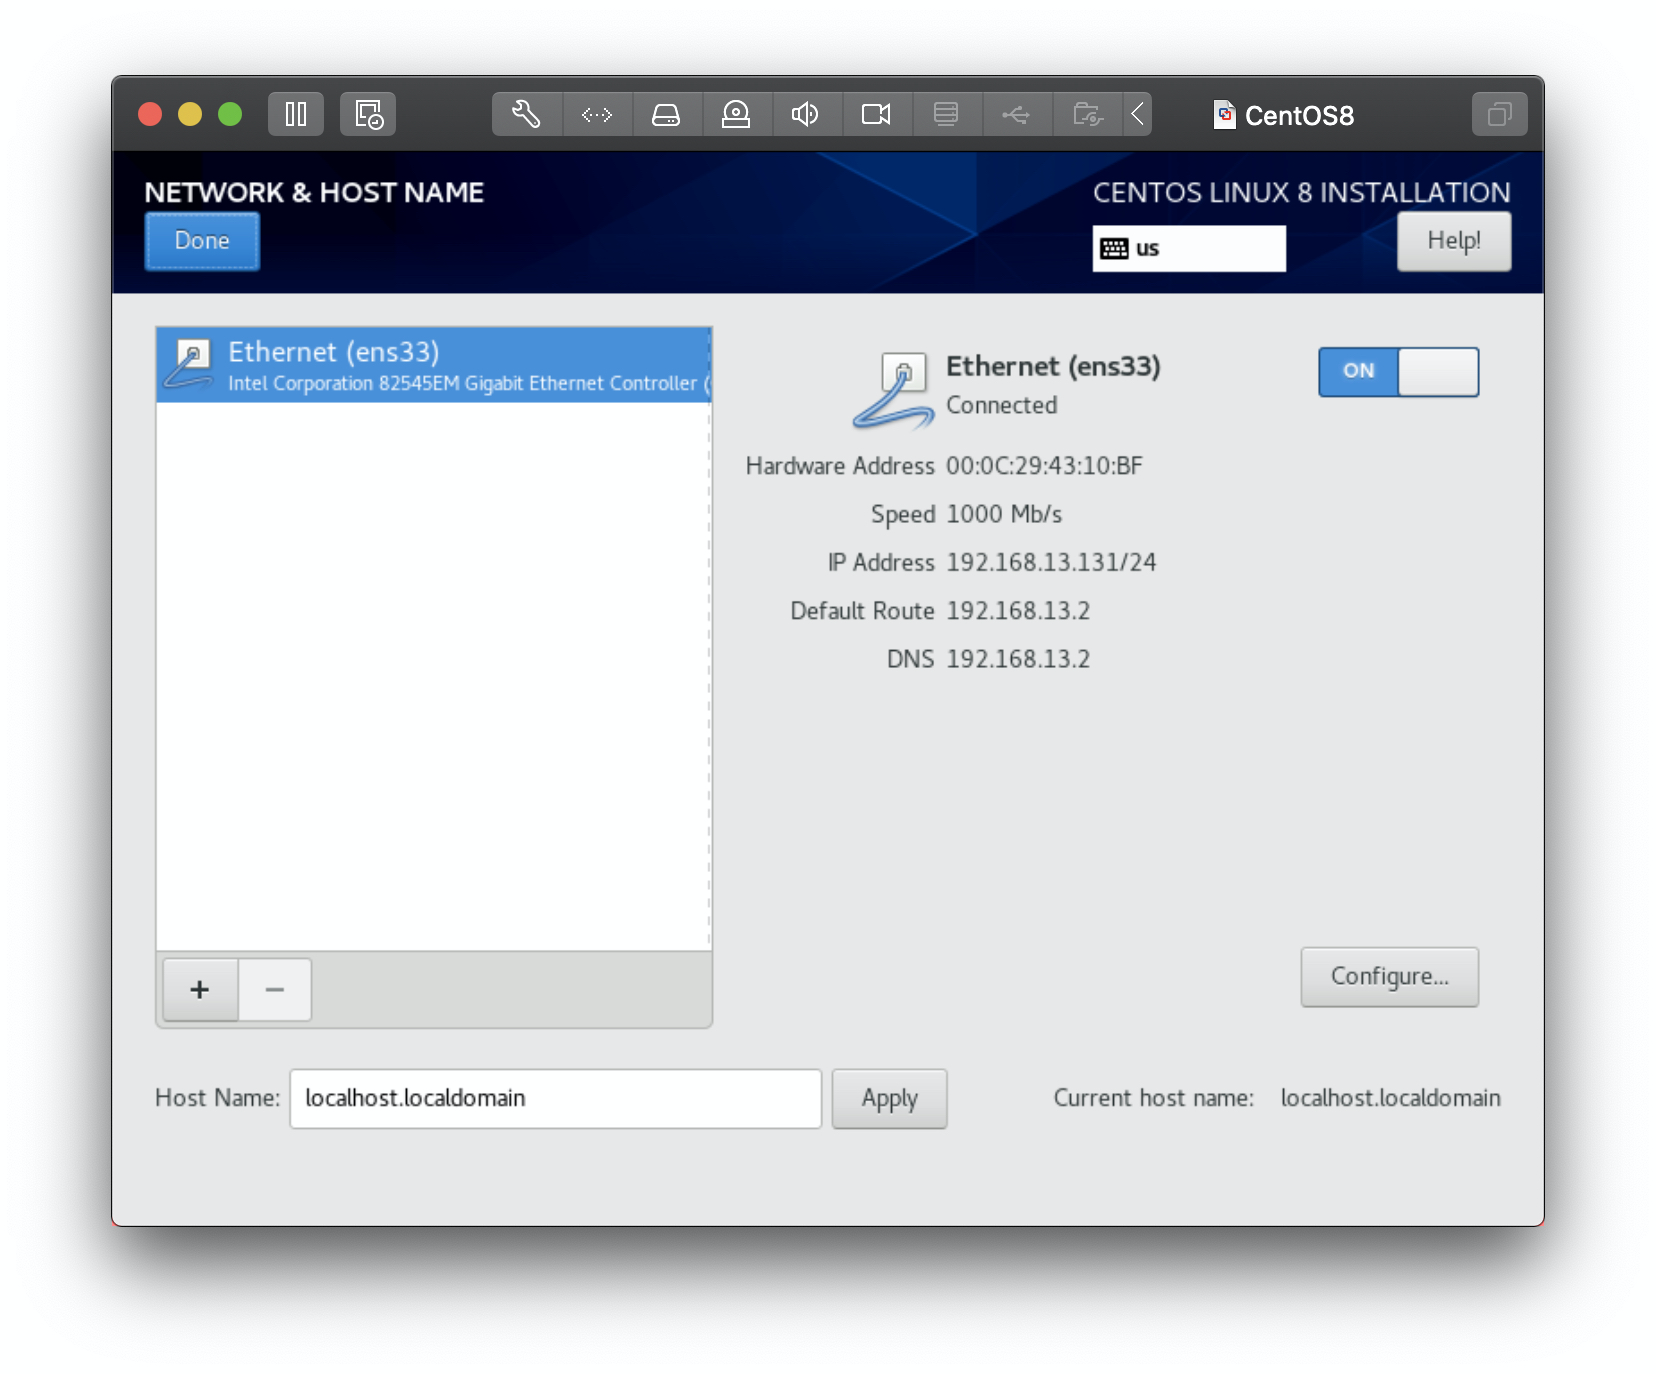Collapse the toolbar device list chevron

coord(1137,114)
